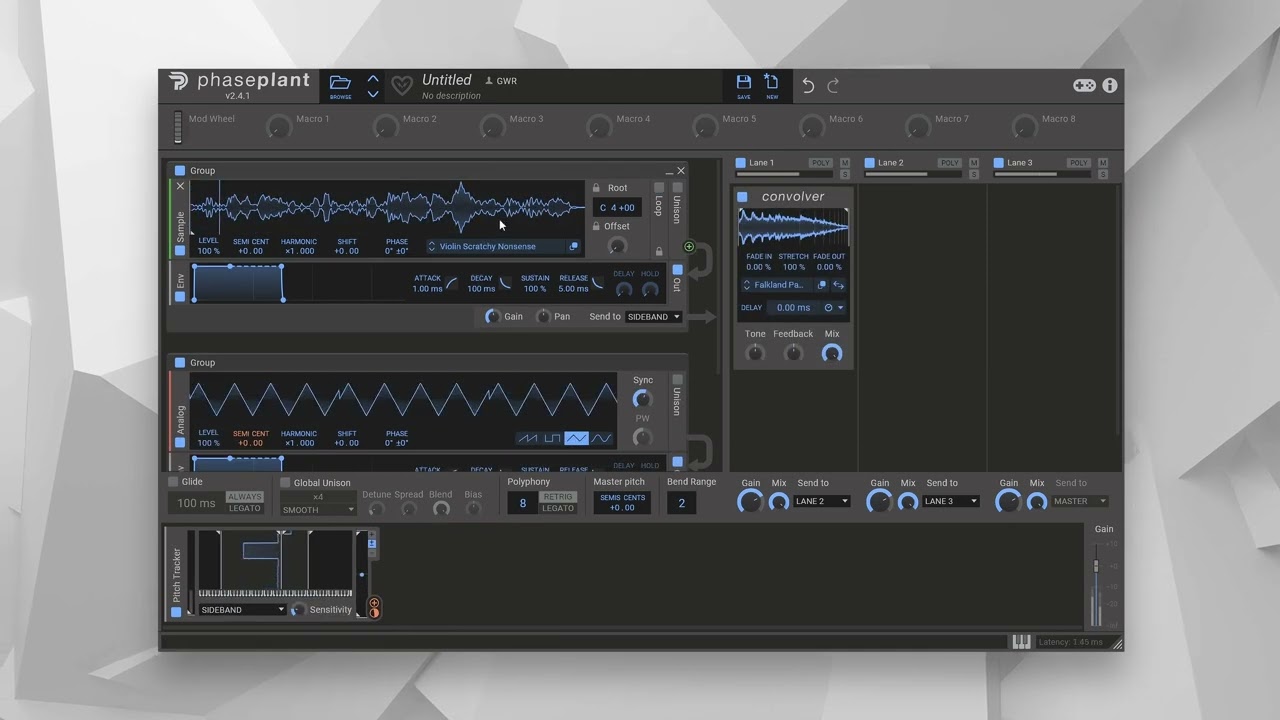Click Glide ALWAYS button
This screenshot has height=720, width=1280.
click(245, 497)
